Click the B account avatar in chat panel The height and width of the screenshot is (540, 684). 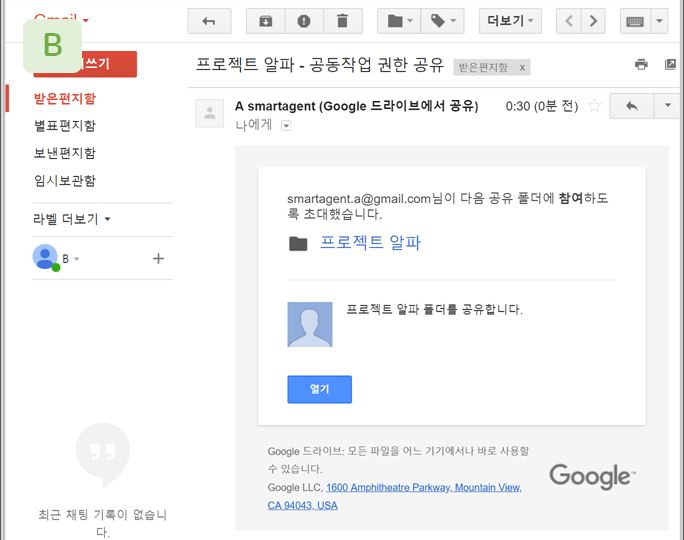point(45,257)
